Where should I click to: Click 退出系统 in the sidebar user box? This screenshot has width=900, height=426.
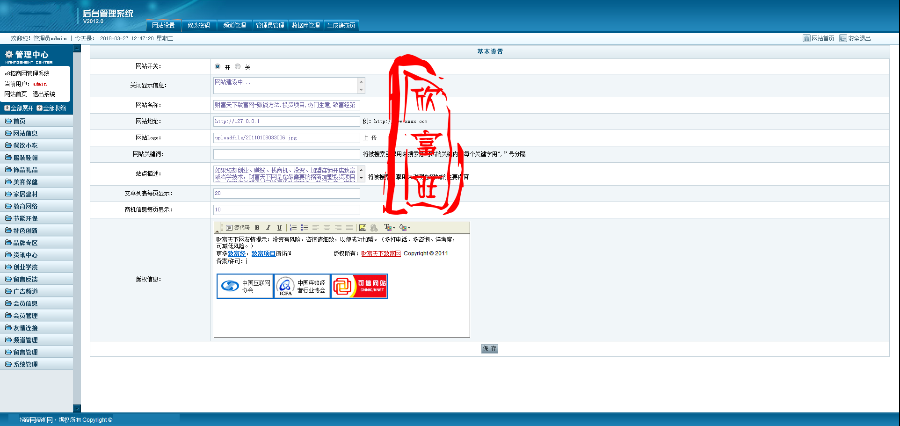tap(45, 94)
